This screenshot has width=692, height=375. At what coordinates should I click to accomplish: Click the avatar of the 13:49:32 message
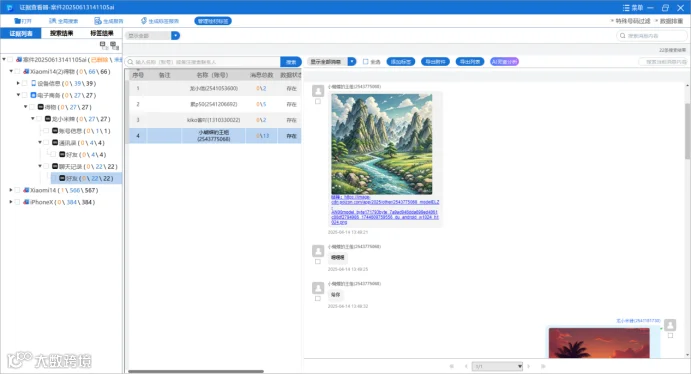[x=318, y=288]
